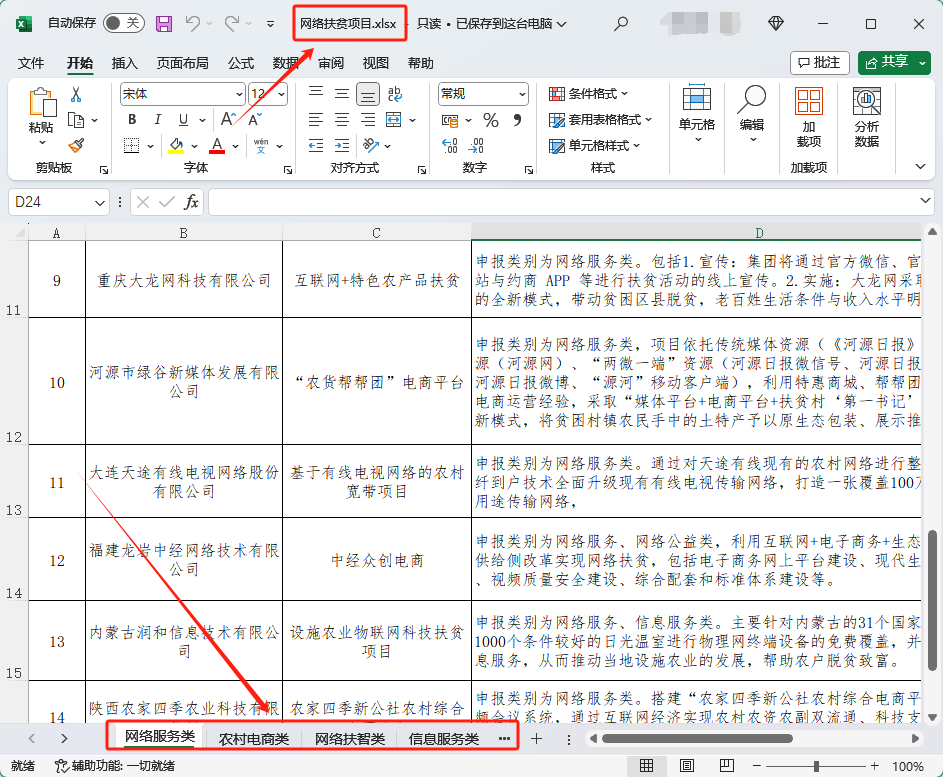Click the Comments (批注) icon

819,62
